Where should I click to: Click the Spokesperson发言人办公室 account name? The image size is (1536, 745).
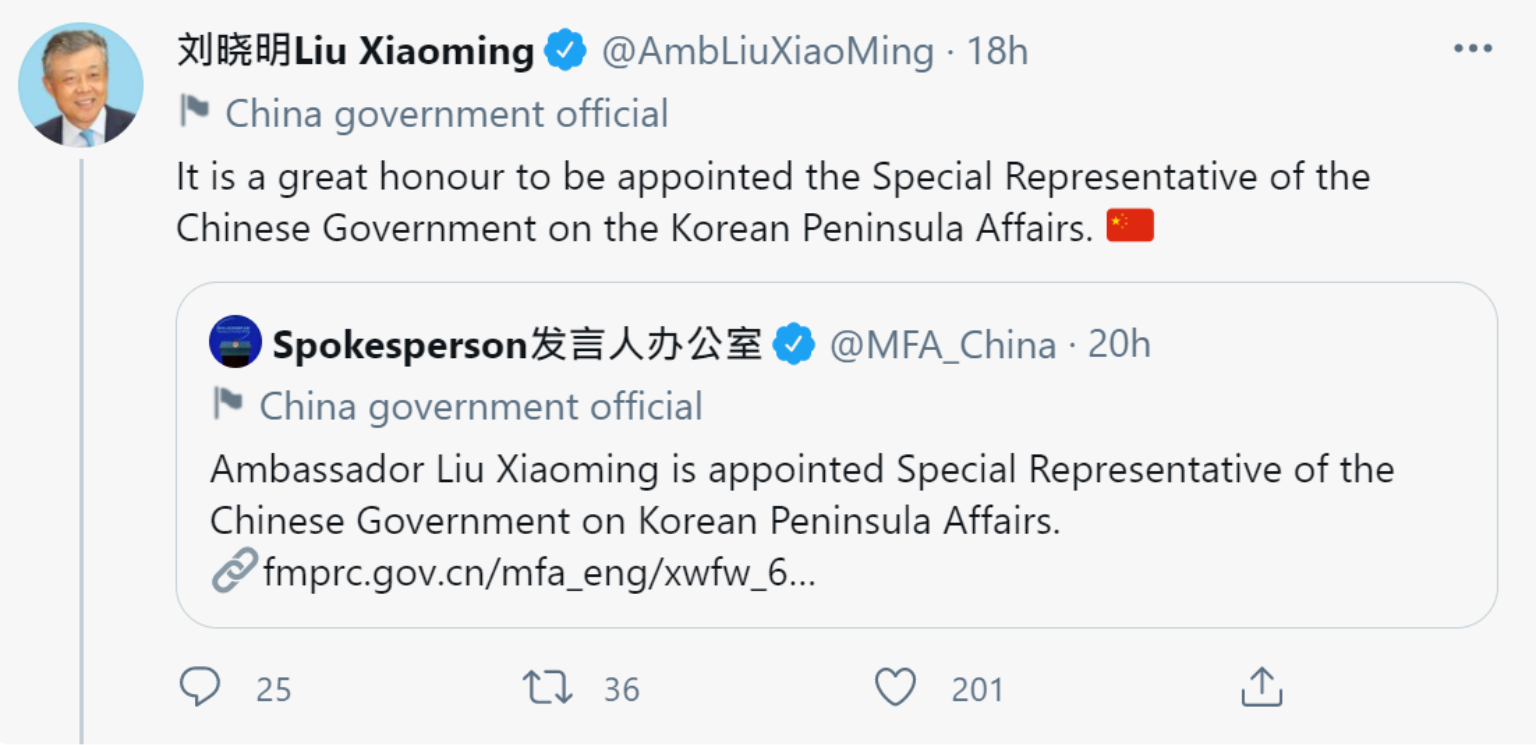click(517, 345)
